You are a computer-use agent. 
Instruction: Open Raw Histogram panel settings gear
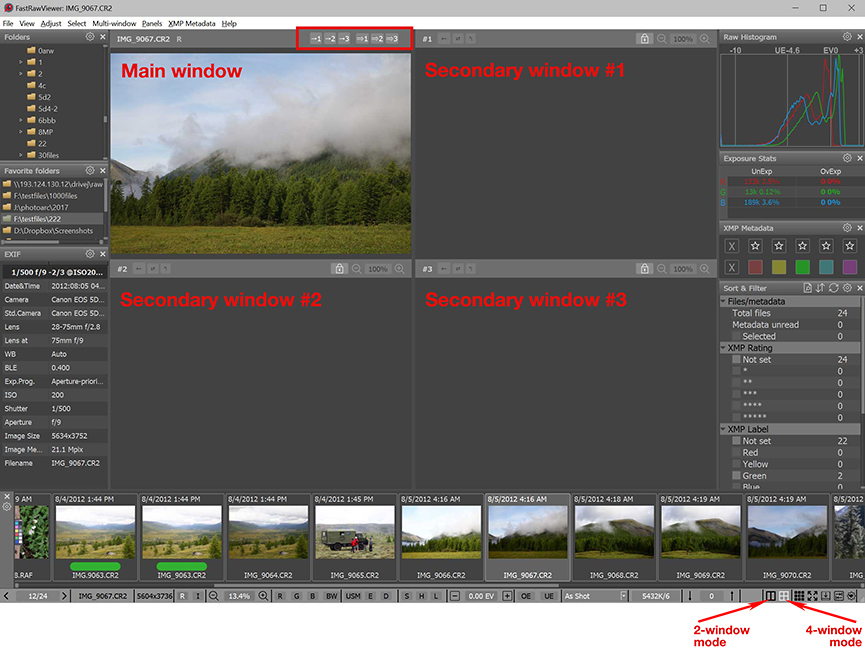[x=847, y=37]
